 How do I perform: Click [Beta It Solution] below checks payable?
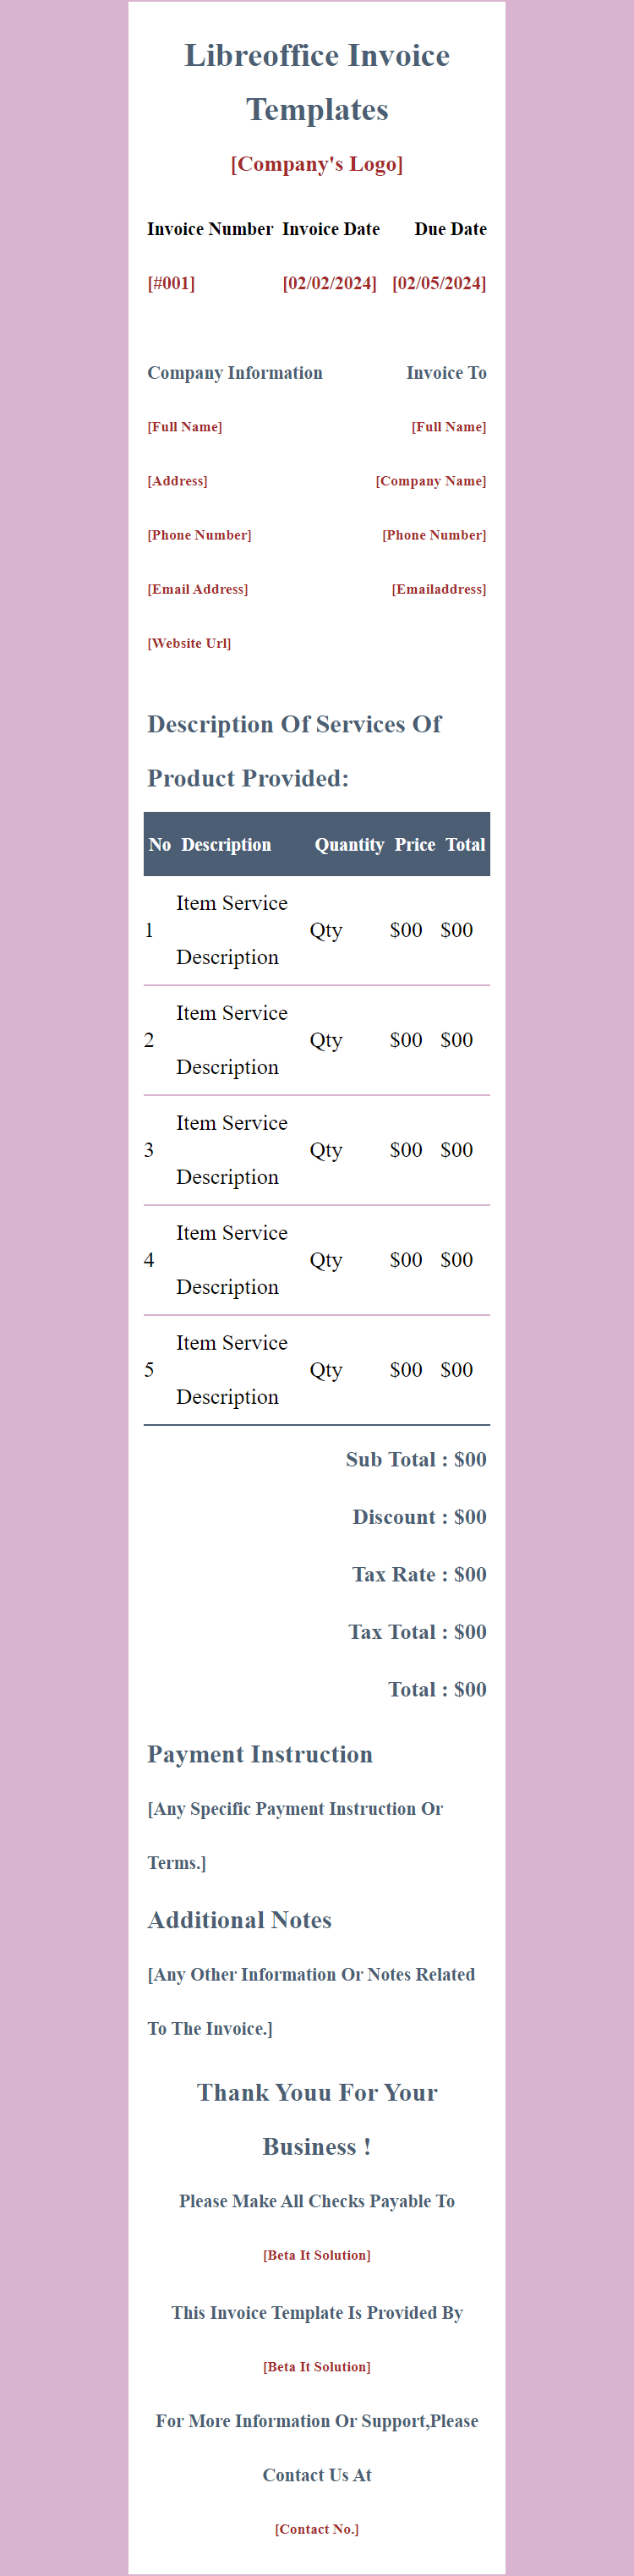tap(317, 2255)
